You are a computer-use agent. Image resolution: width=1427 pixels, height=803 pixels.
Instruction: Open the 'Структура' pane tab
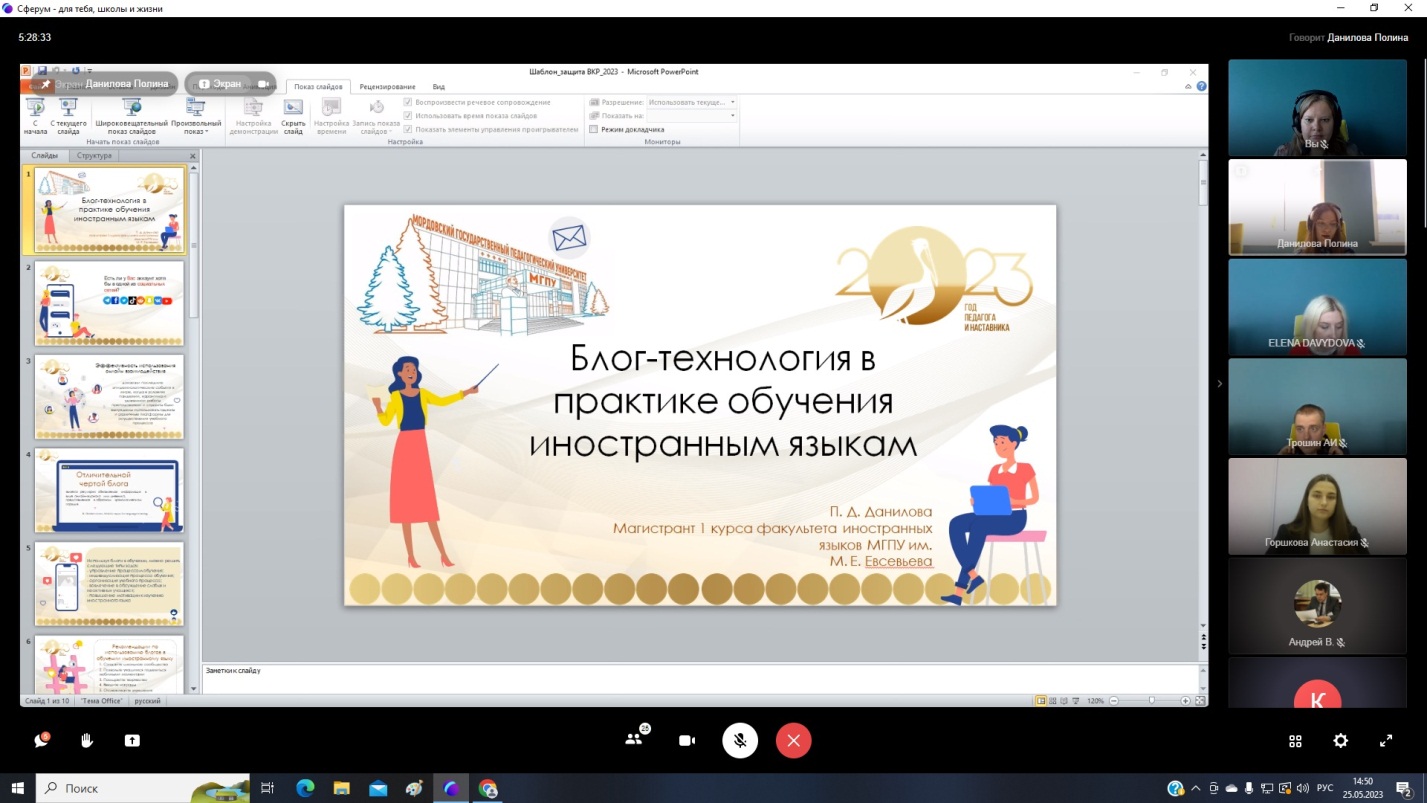pos(94,156)
